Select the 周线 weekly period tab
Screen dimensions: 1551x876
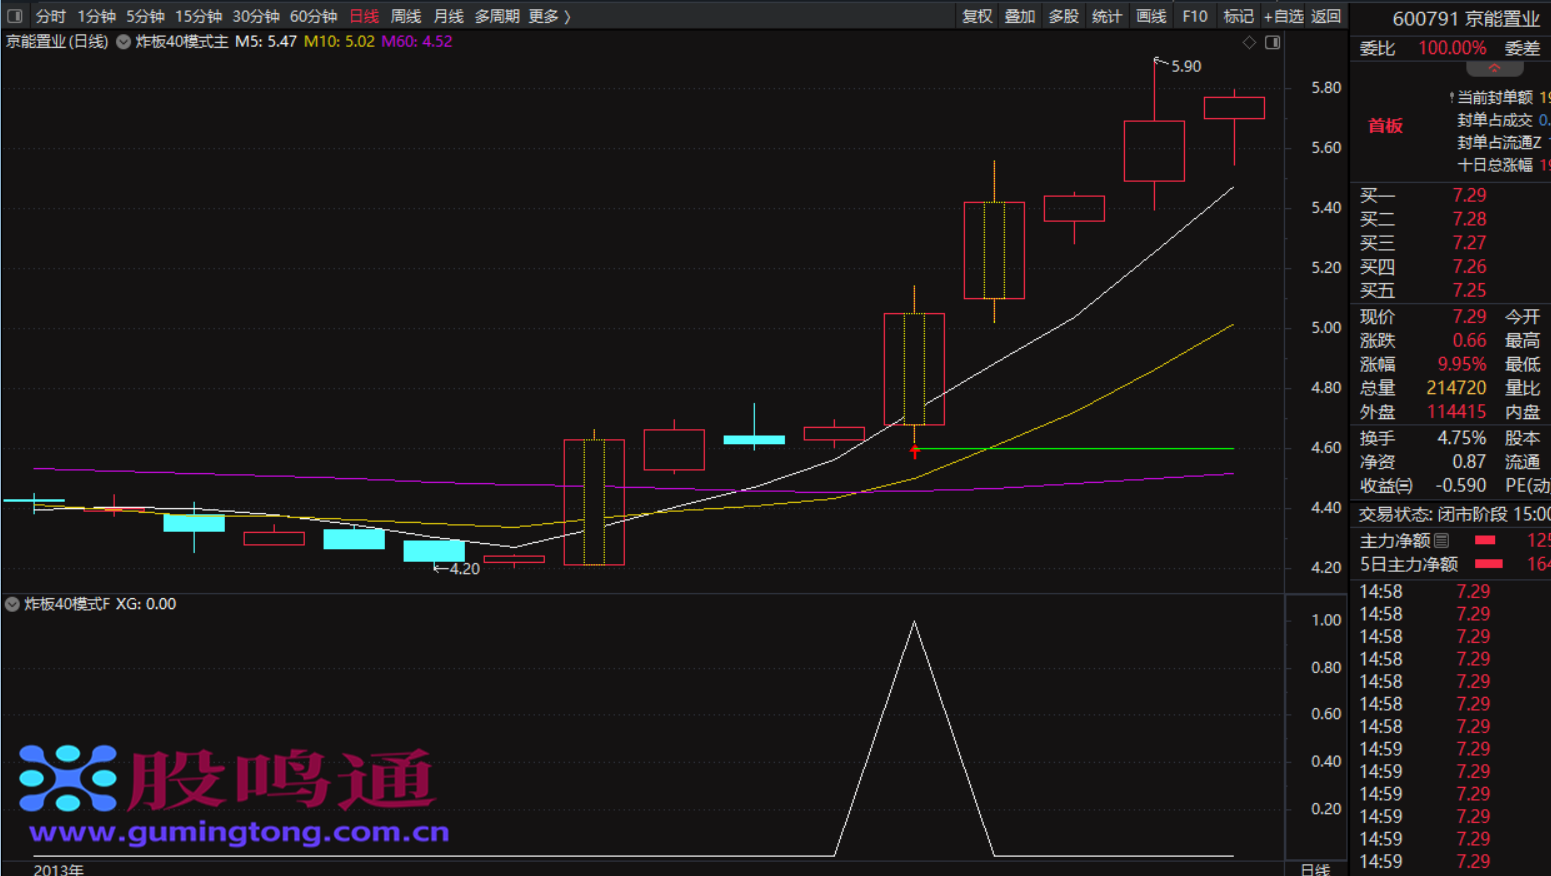point(405,16)
